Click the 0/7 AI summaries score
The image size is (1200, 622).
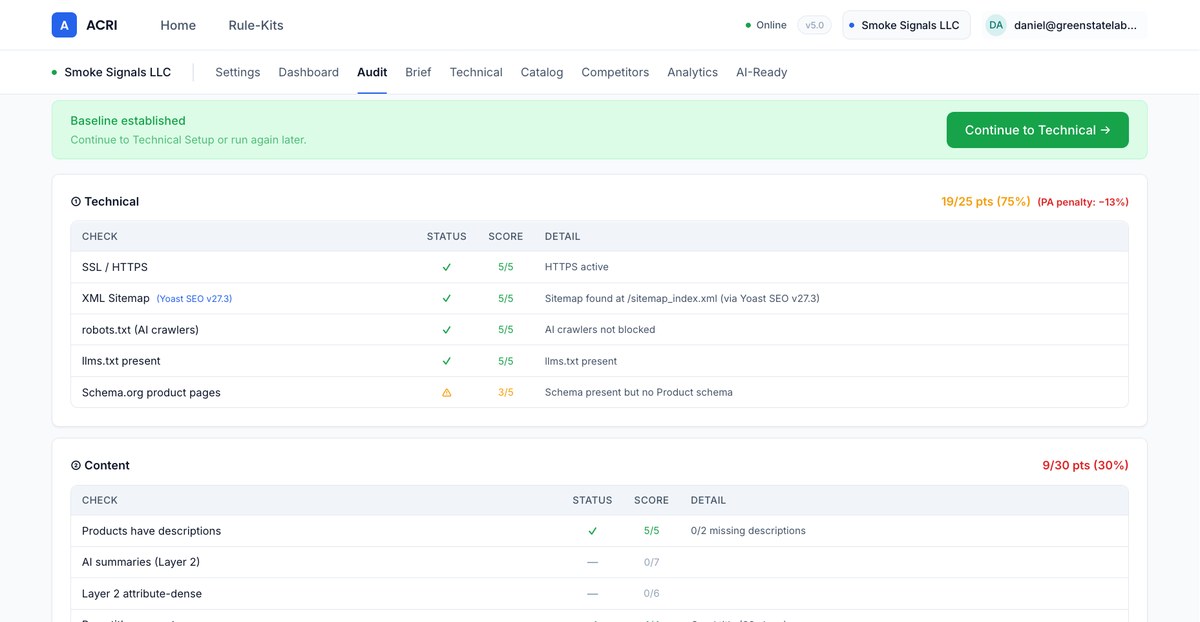(x=652, y=562)
